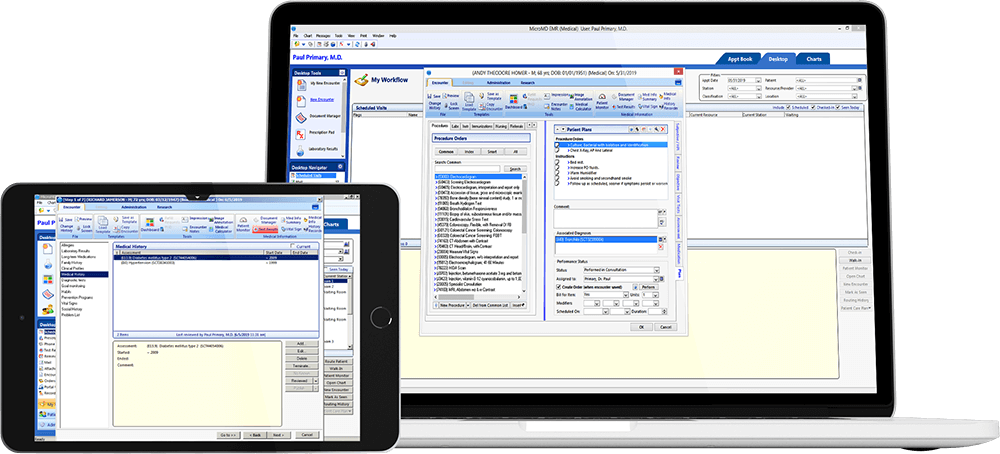Open the Status dropdown in Performance Status
1000x454 pixels.
pyautogui.click(x=656, y=270)
